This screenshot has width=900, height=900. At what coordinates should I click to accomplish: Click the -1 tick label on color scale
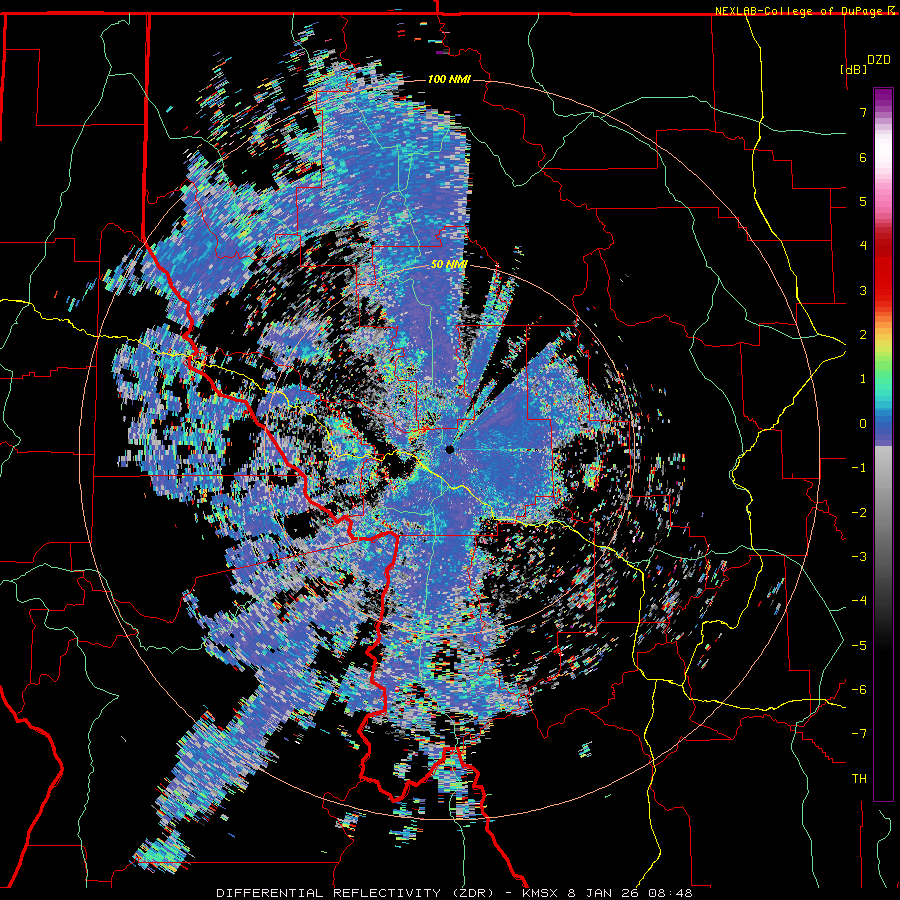pyautogui.click(x=859, y=468)
